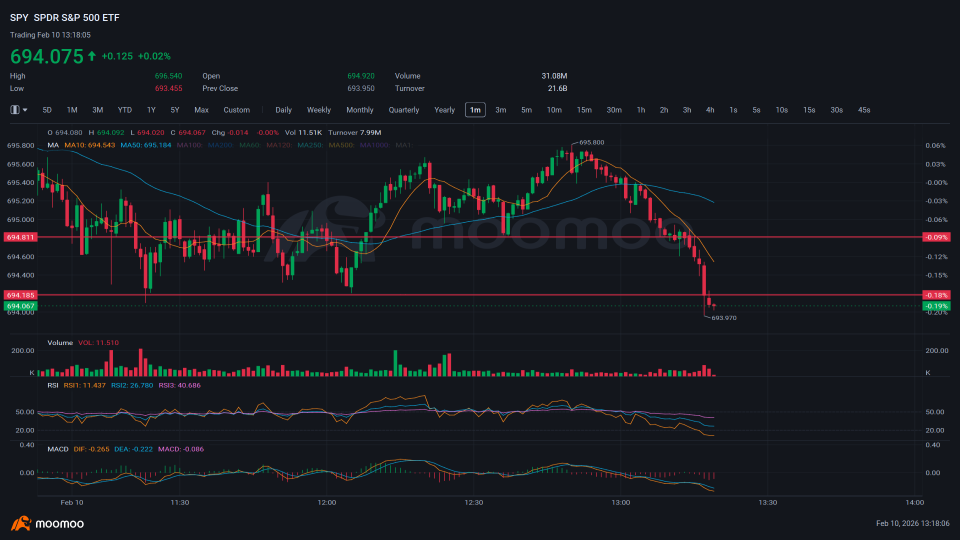The height and width of the screenshot is (540, 960).
Task: Switch to Daily candles
Action: click(283, 110)
